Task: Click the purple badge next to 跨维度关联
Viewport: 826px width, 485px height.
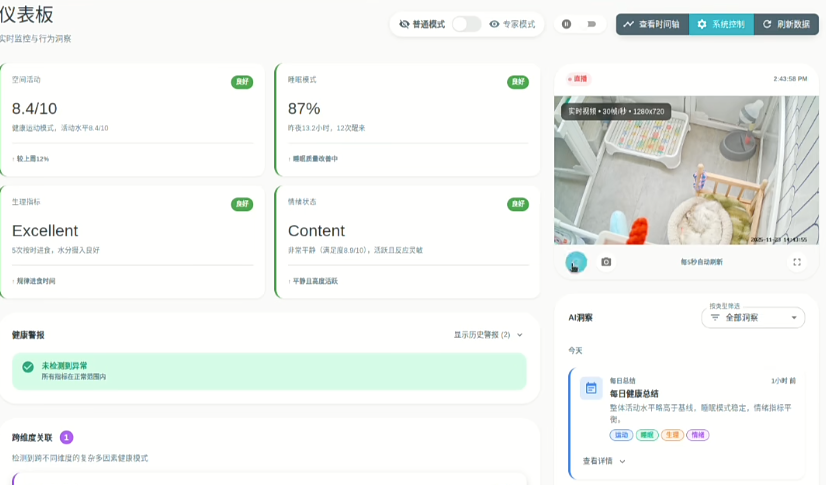Action: coord(66,437)
